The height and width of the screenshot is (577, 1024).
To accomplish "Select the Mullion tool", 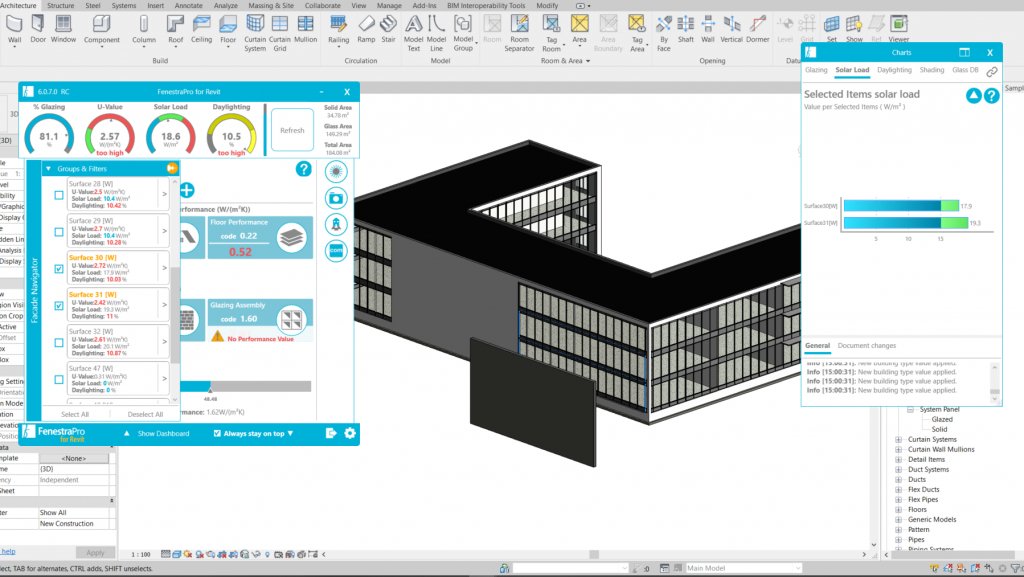I will pyautogui.click(x=305, y=30).
